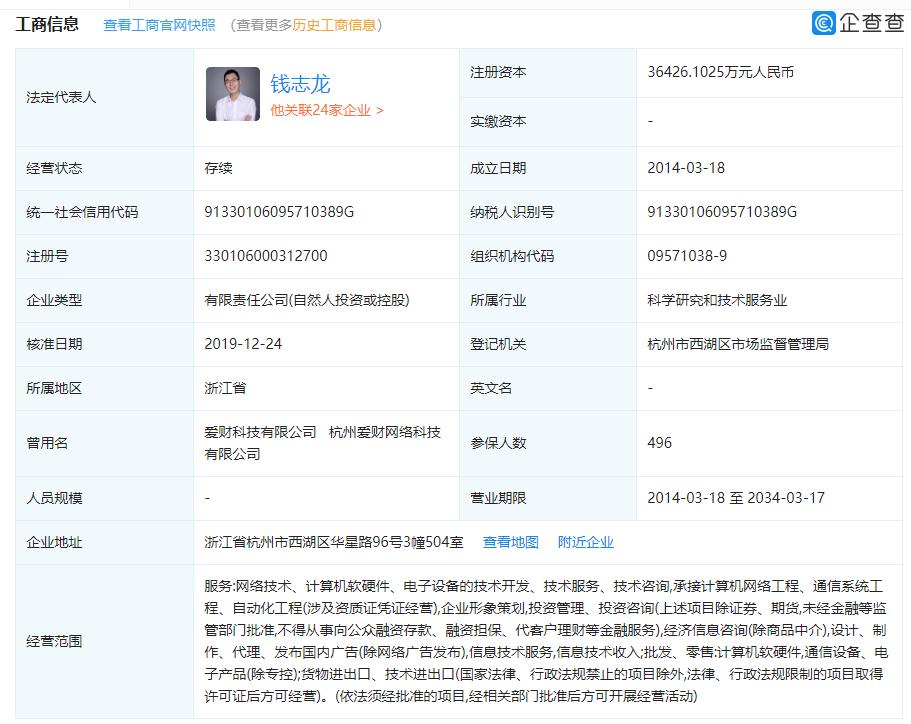Click the former name 爱财科技有限公司
The height and width of the screenshot is (724, 911).
(262, 433)
